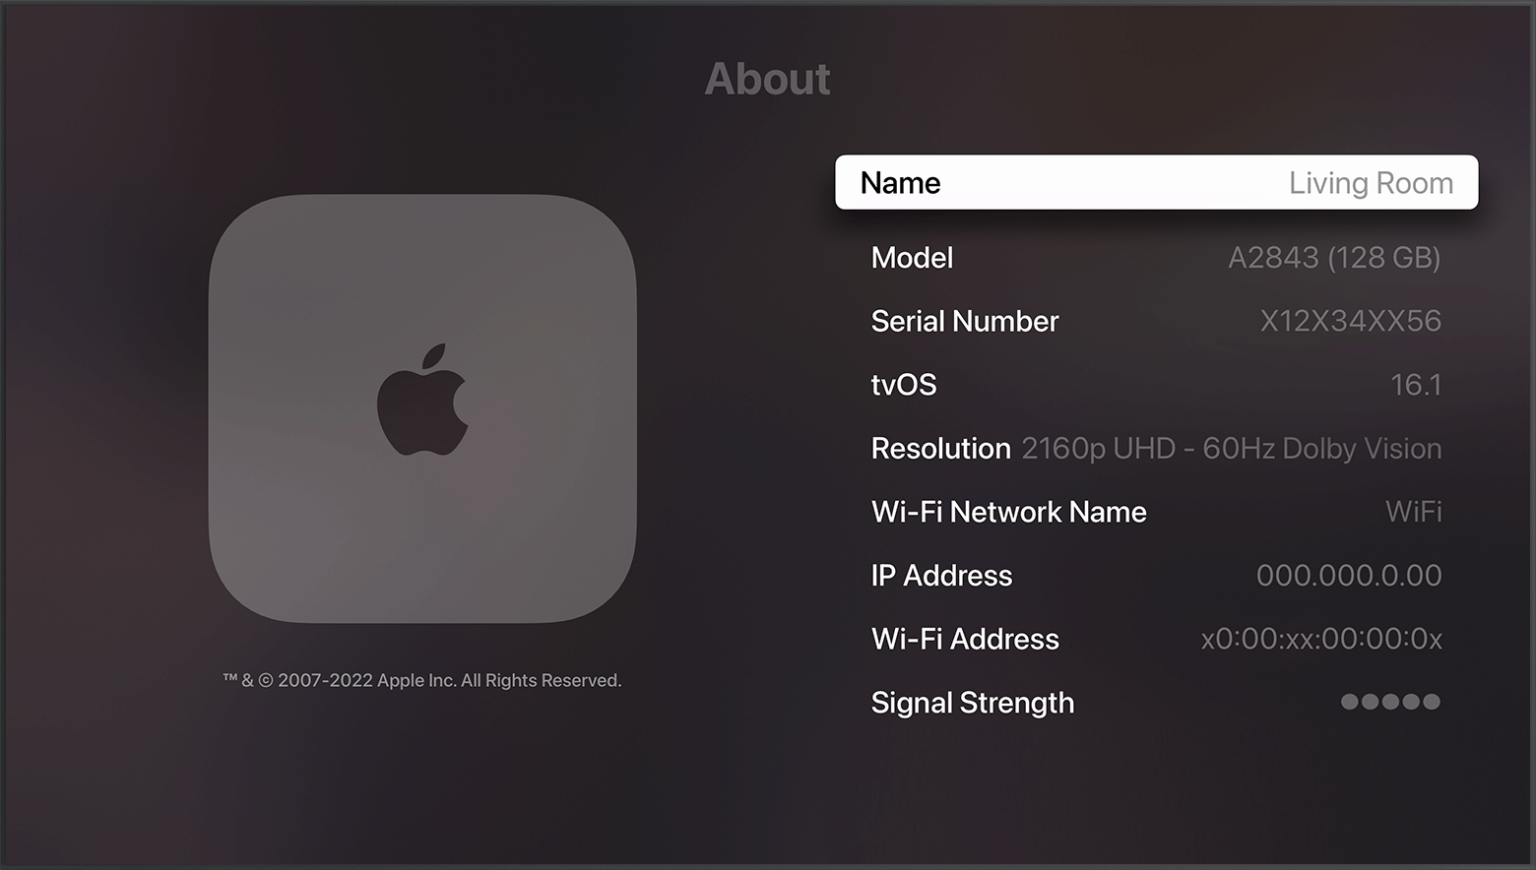The height and width of the screenshot is (870, 1536).
Task: Select the Signal Strength indicator dots
Action: (x=1391, y=702)
